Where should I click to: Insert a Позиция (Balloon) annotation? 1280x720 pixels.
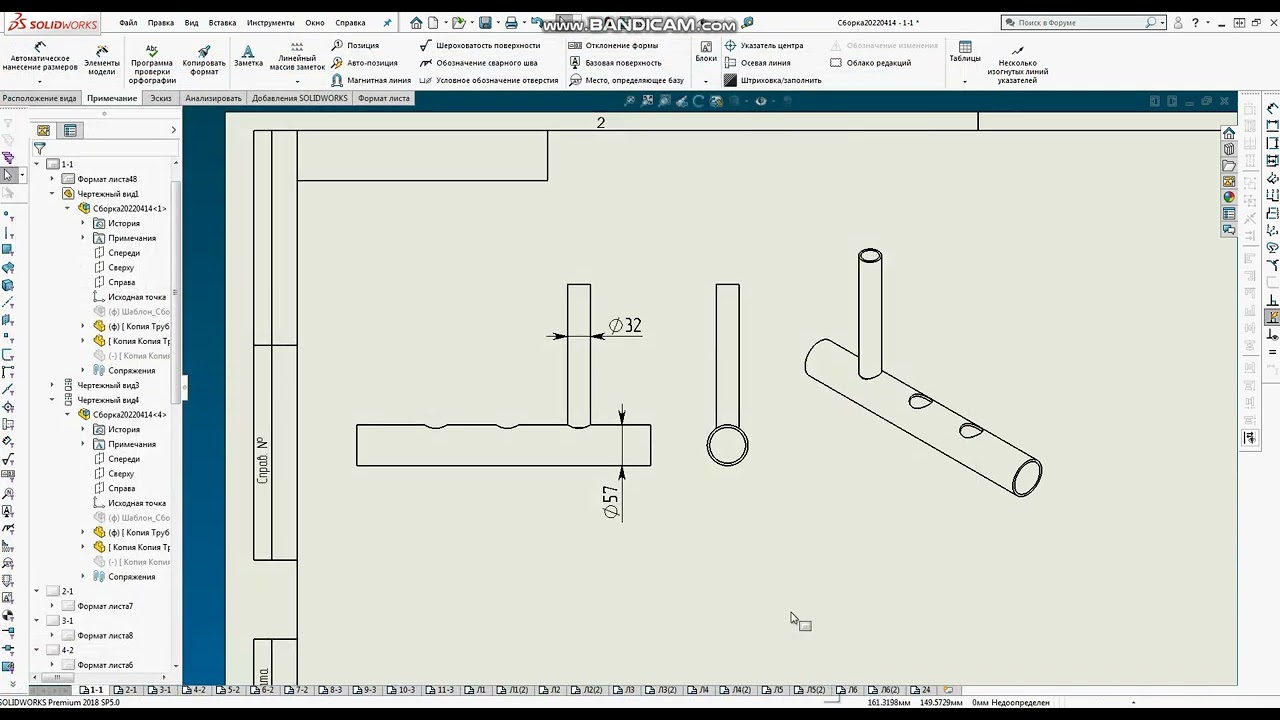click(355, 45)
